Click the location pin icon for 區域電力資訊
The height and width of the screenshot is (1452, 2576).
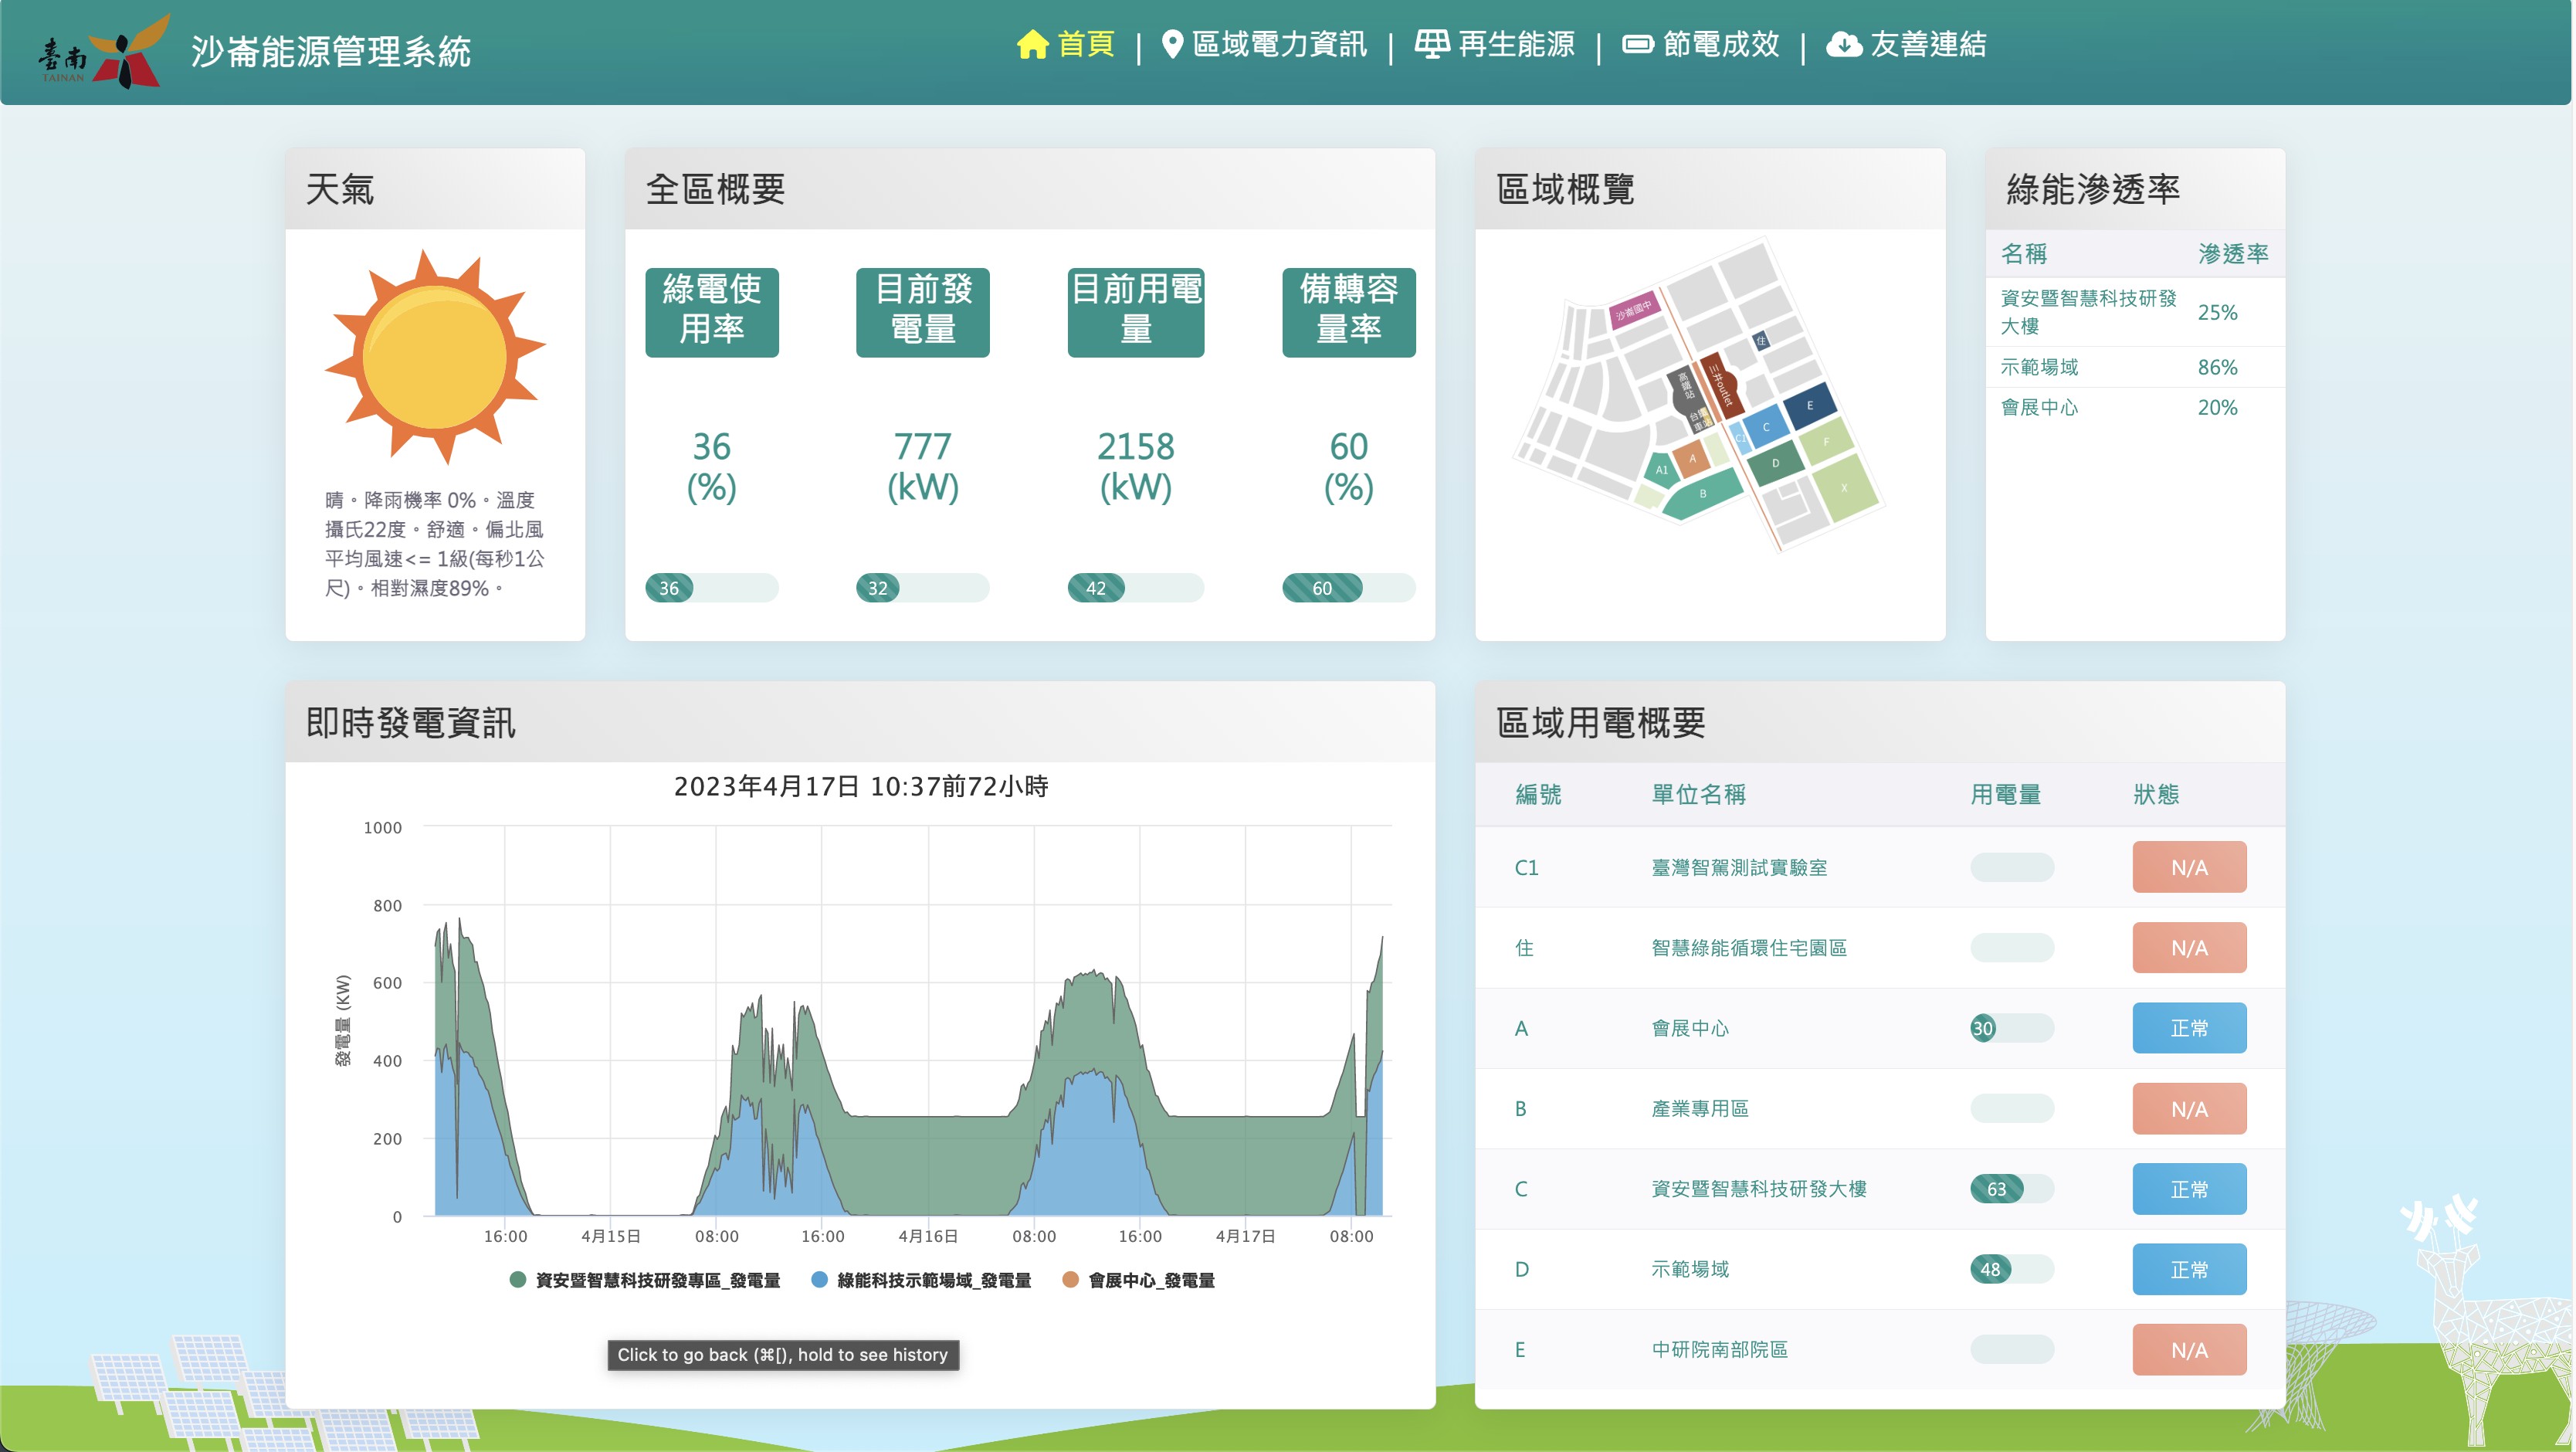[x=1173, y=45]
